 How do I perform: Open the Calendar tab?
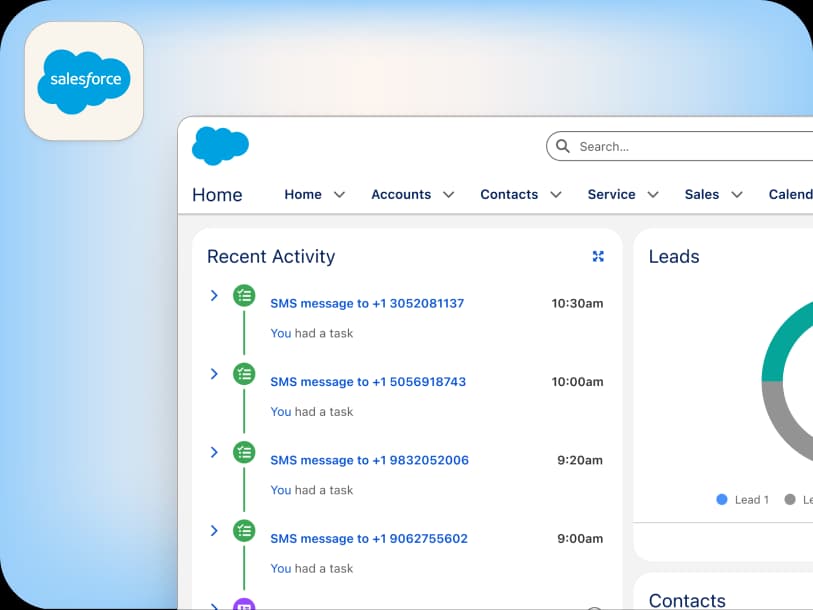pos(791,195)
